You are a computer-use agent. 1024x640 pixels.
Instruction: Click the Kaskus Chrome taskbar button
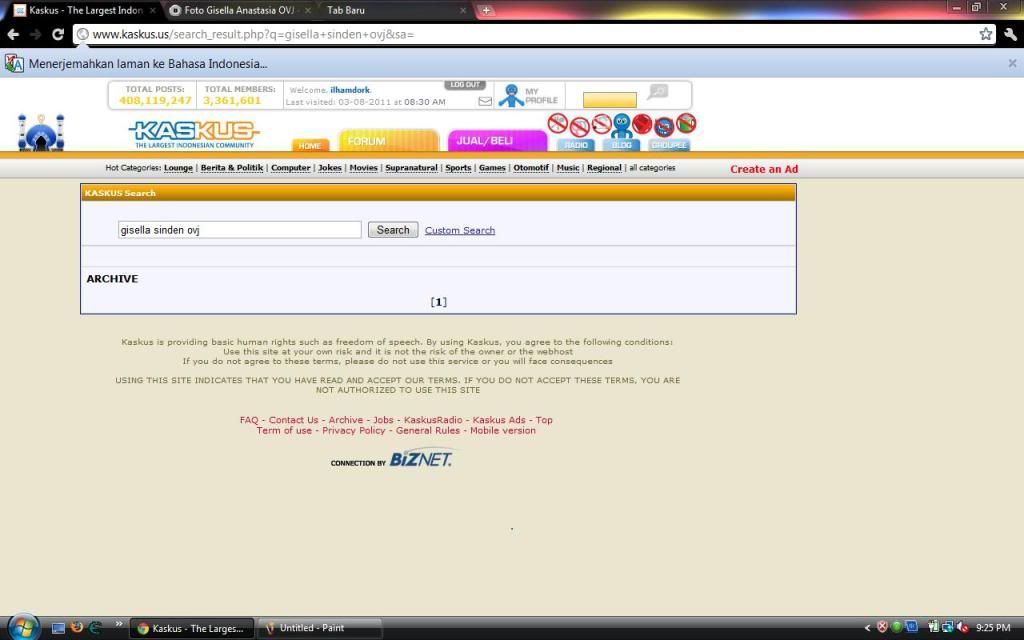point(192,628)
